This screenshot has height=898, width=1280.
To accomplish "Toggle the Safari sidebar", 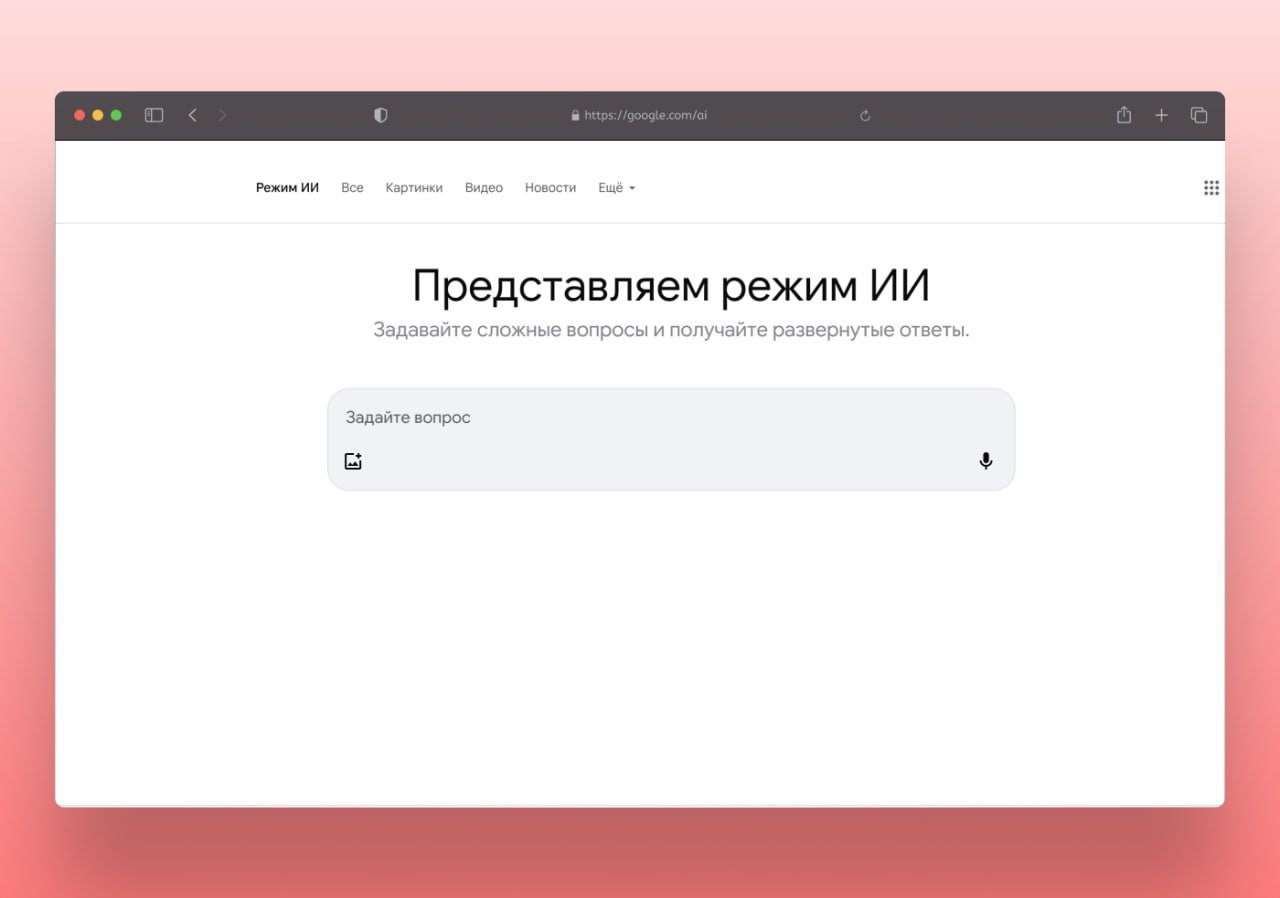I will point(154,116).
